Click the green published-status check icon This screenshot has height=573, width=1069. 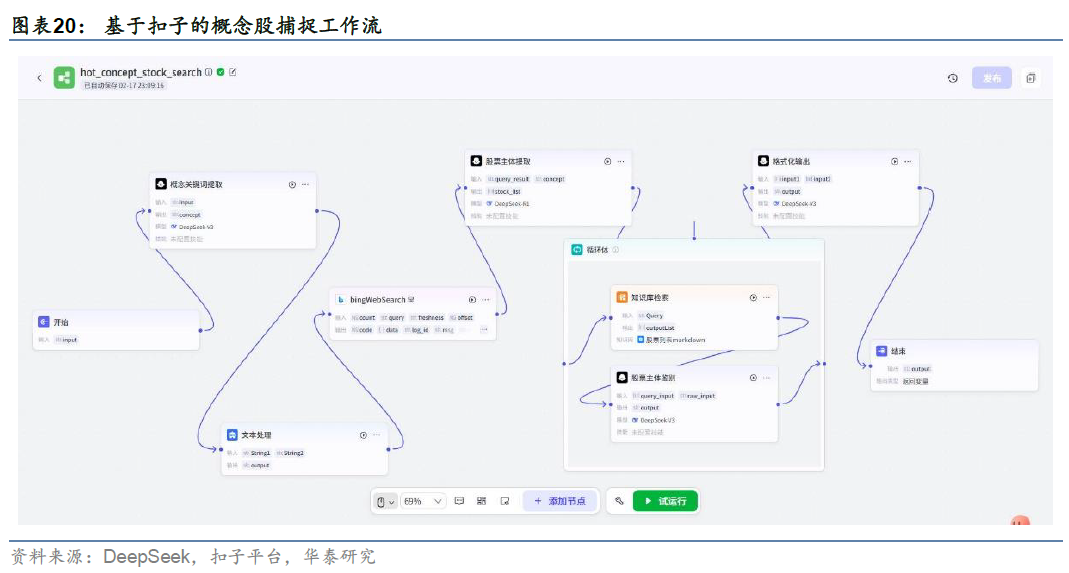(220, 72)
